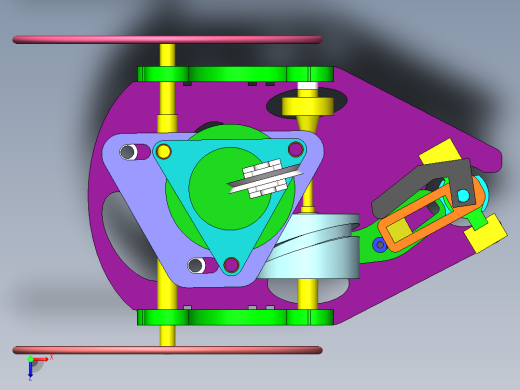This screenshot has width=520, height=390.
Task: Select the top pink rod
Action: click(167, 40)
